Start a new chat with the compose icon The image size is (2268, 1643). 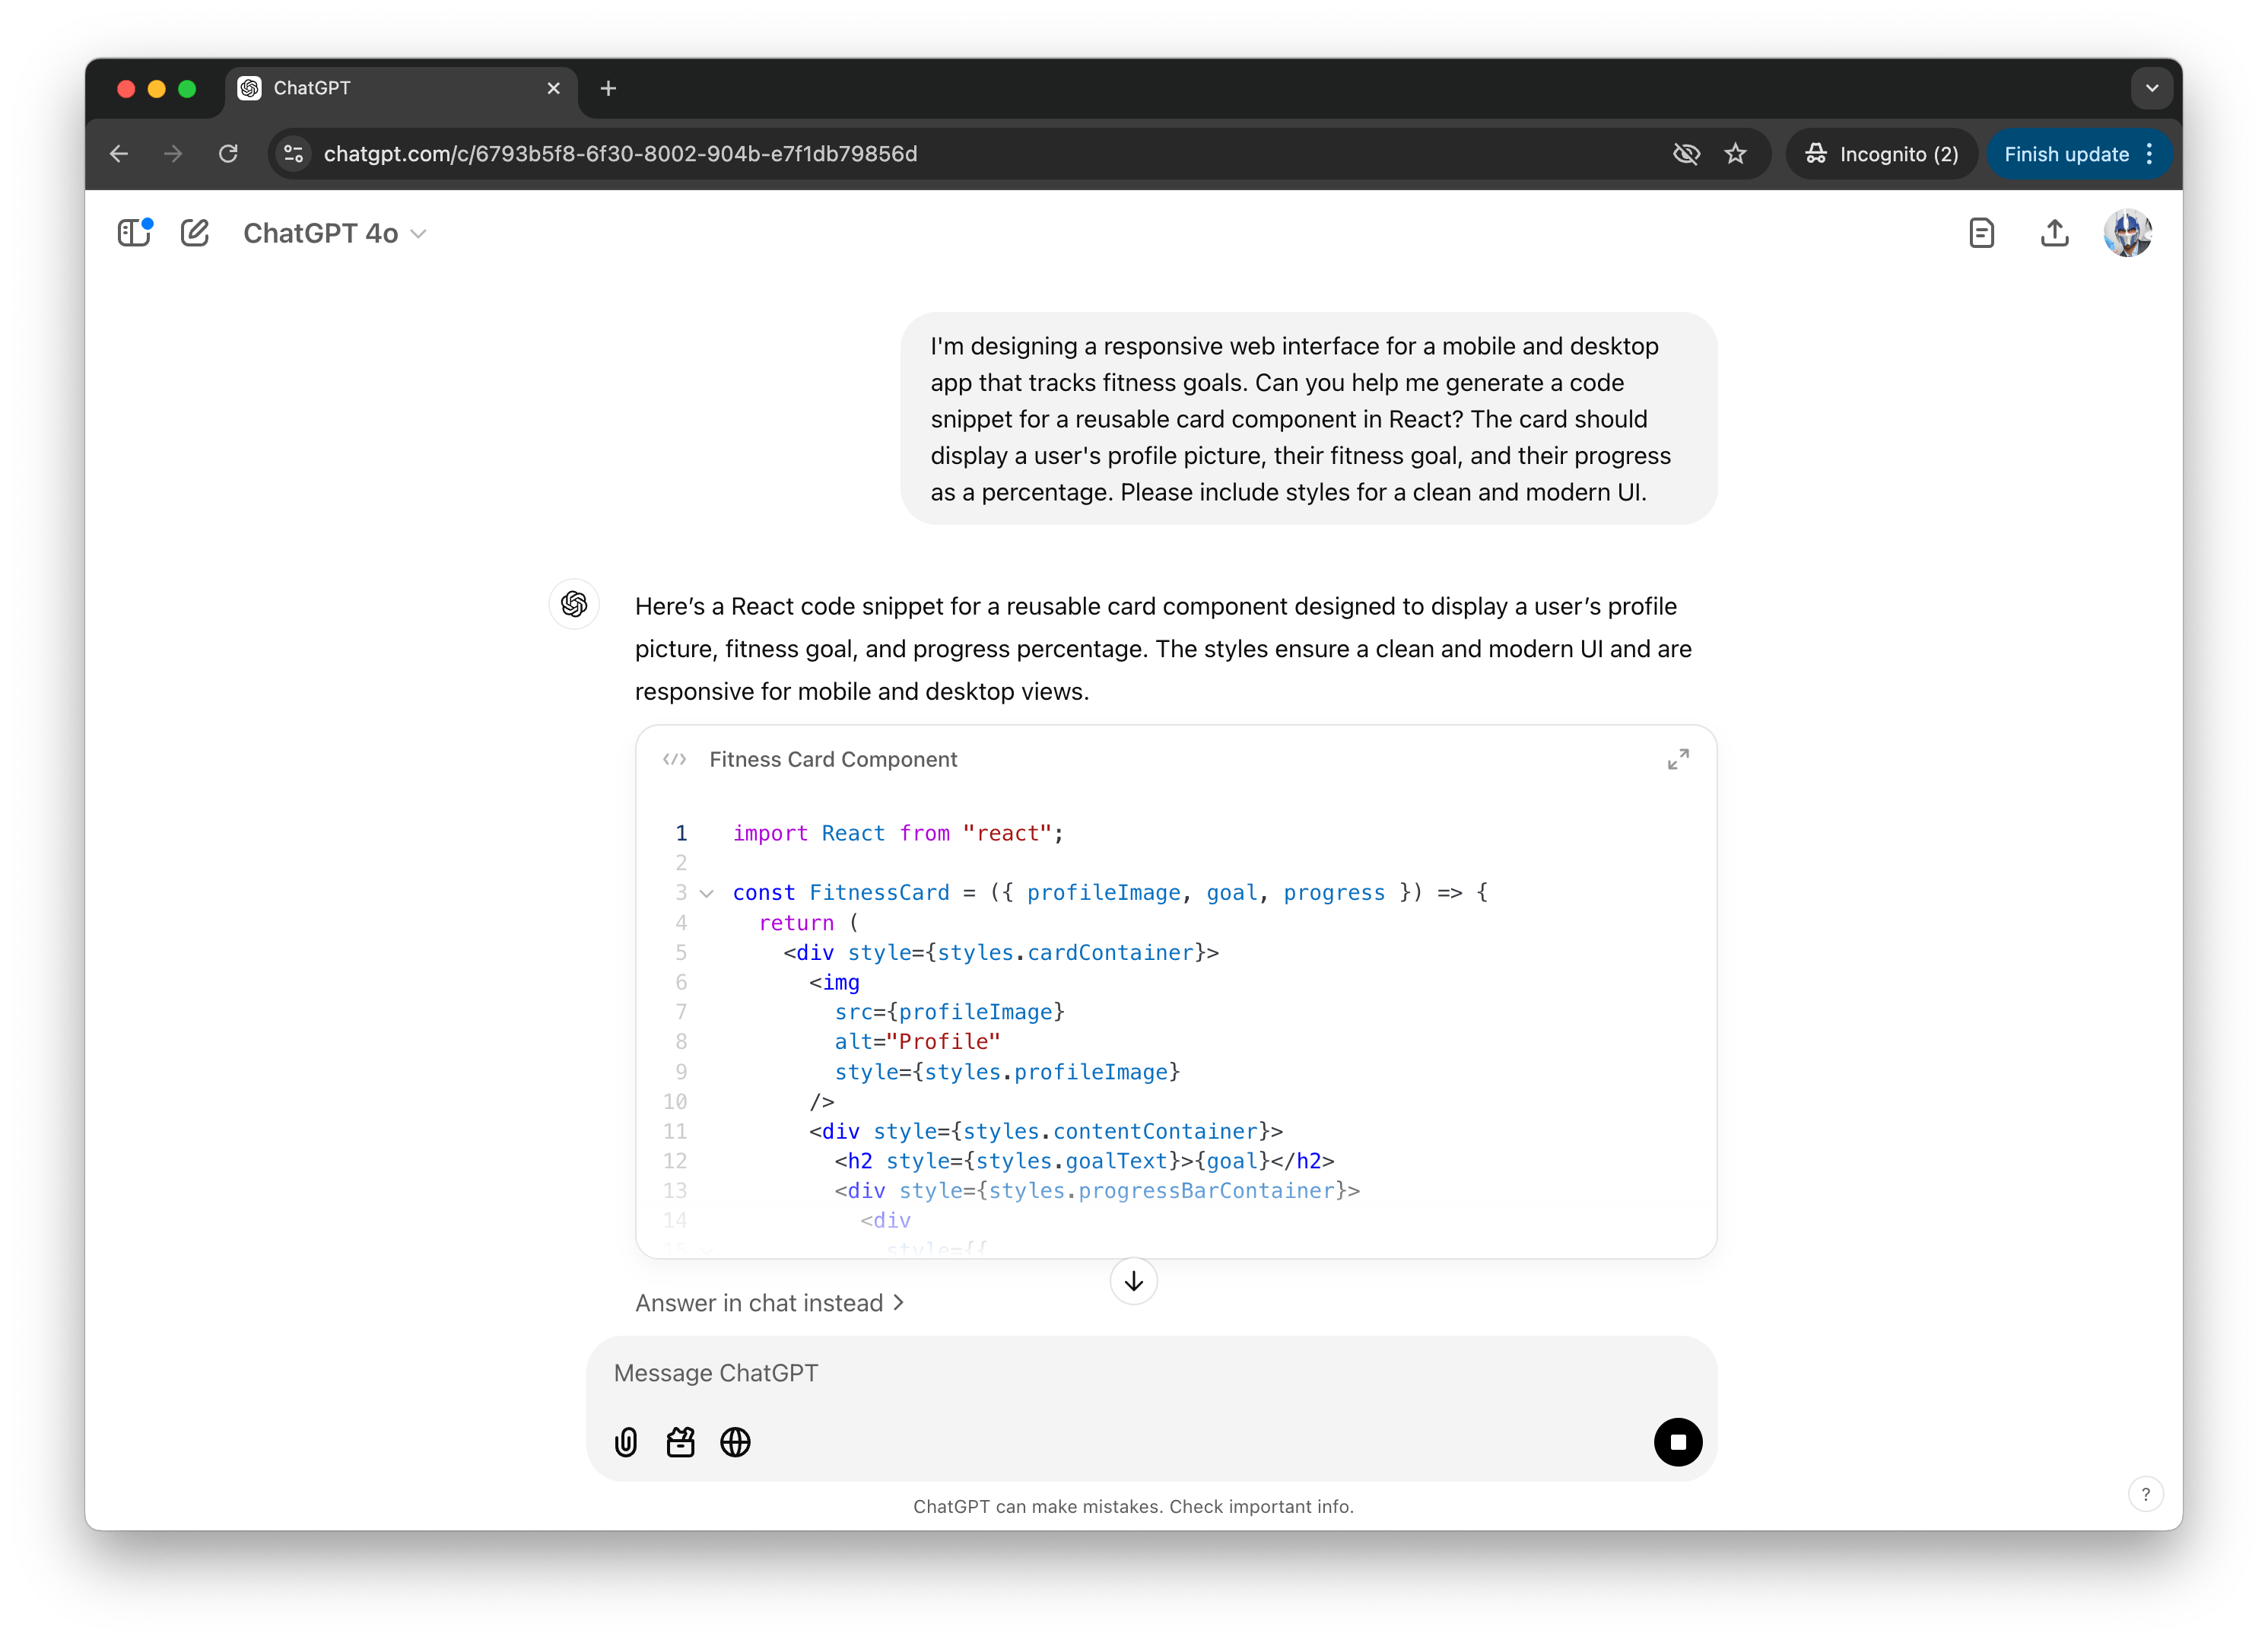[195, 233]
